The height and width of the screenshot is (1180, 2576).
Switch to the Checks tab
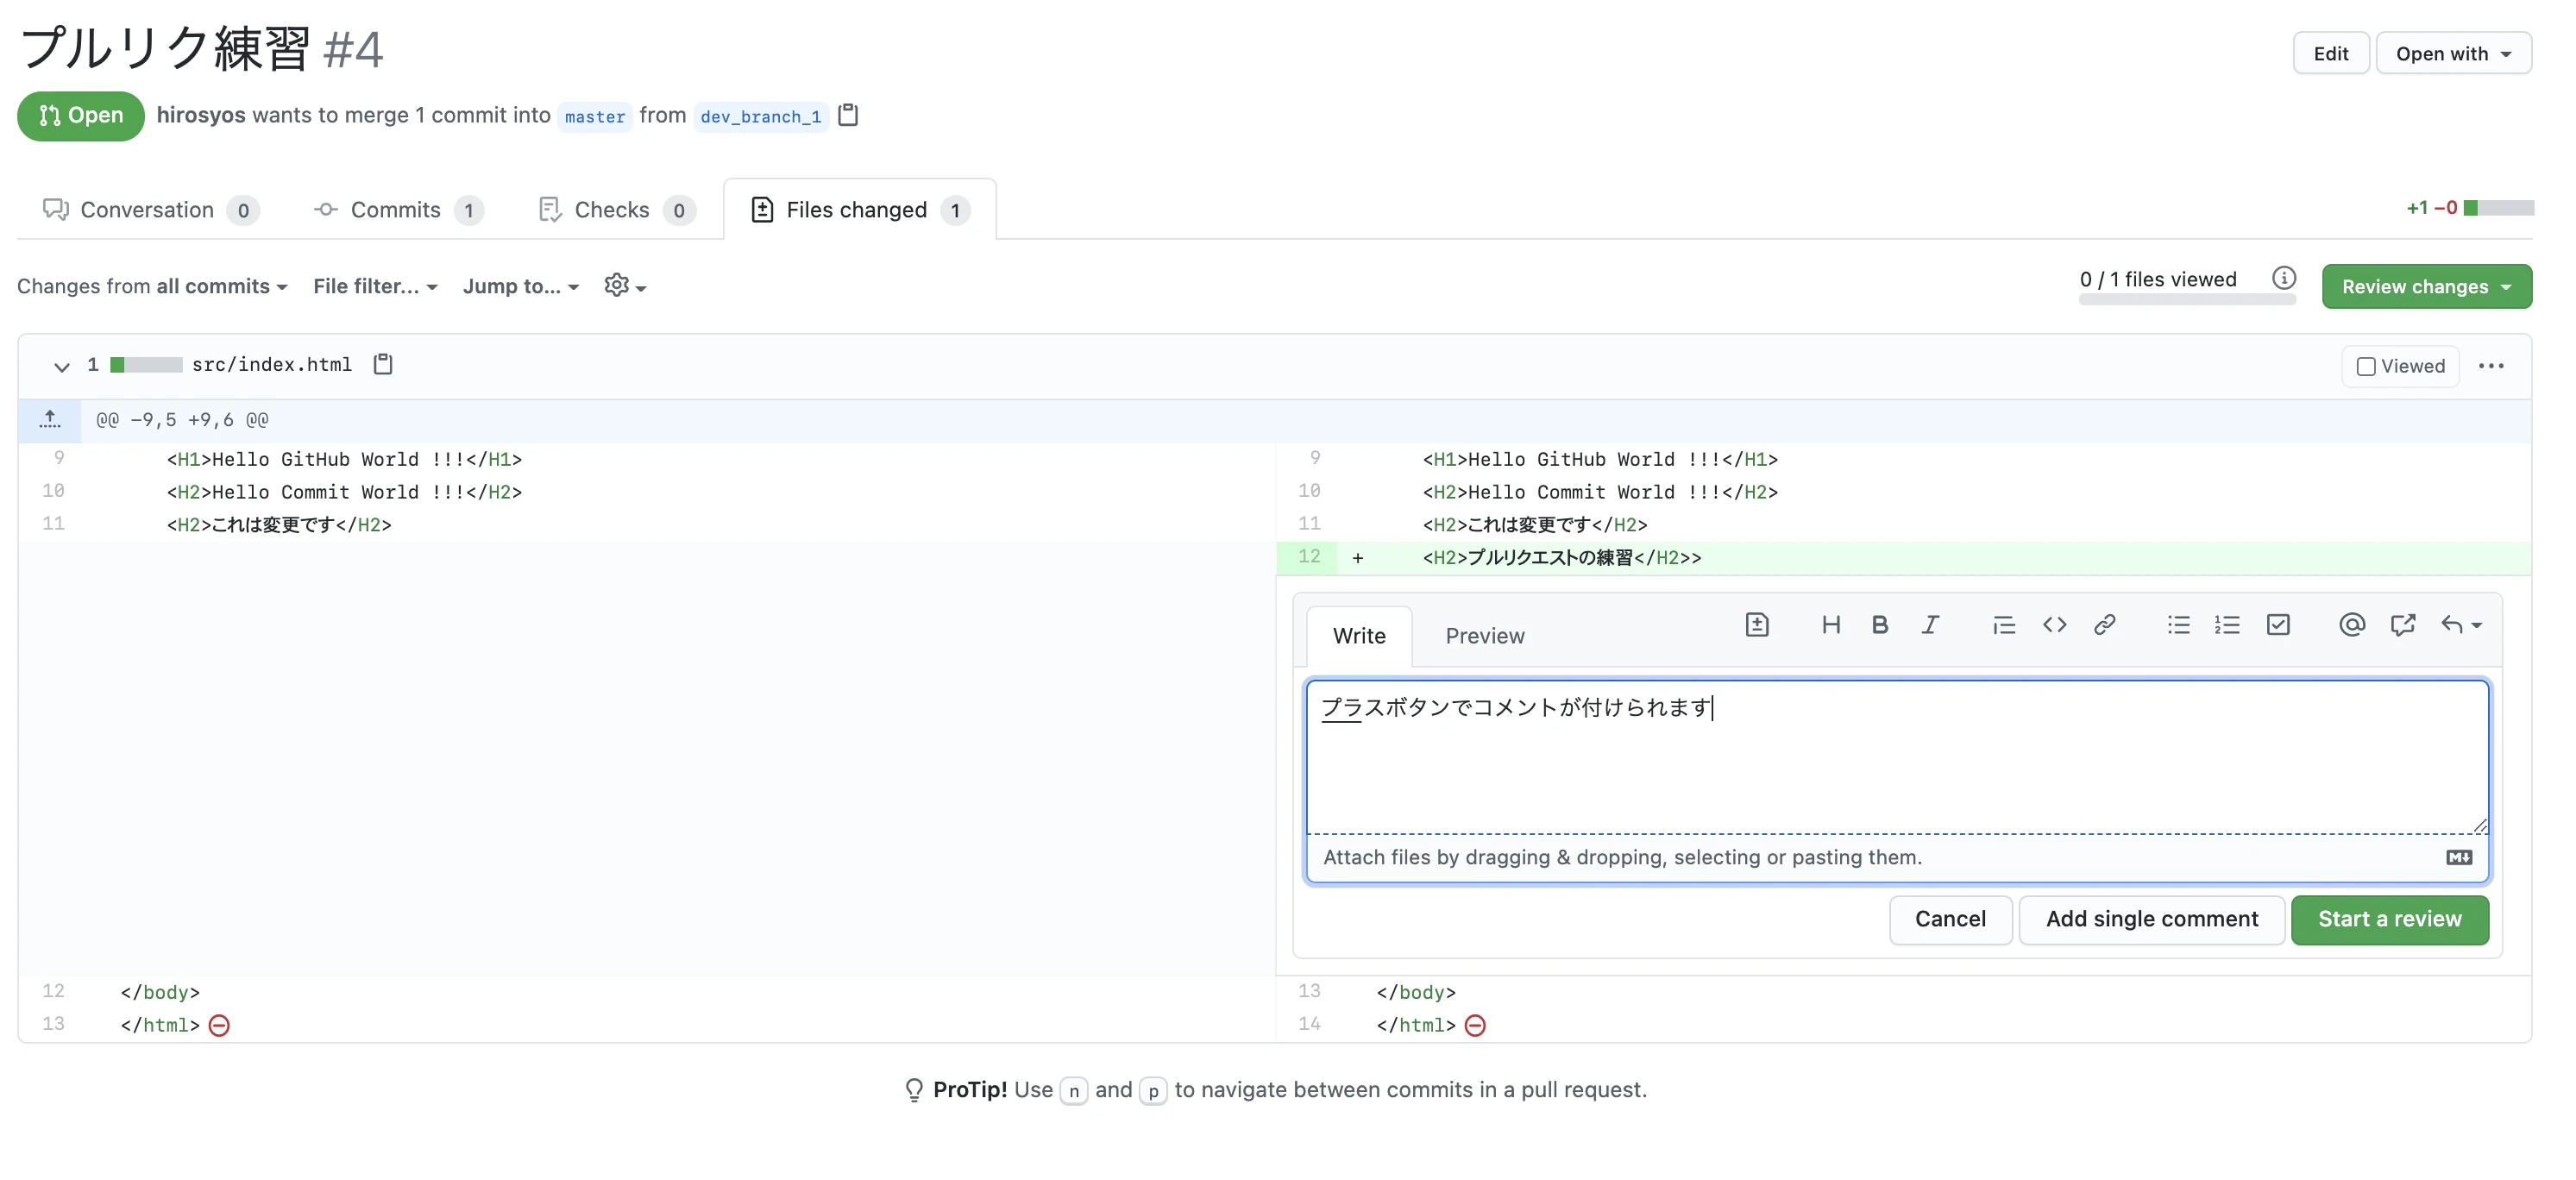pyautogui.click(x=617, y=210)
